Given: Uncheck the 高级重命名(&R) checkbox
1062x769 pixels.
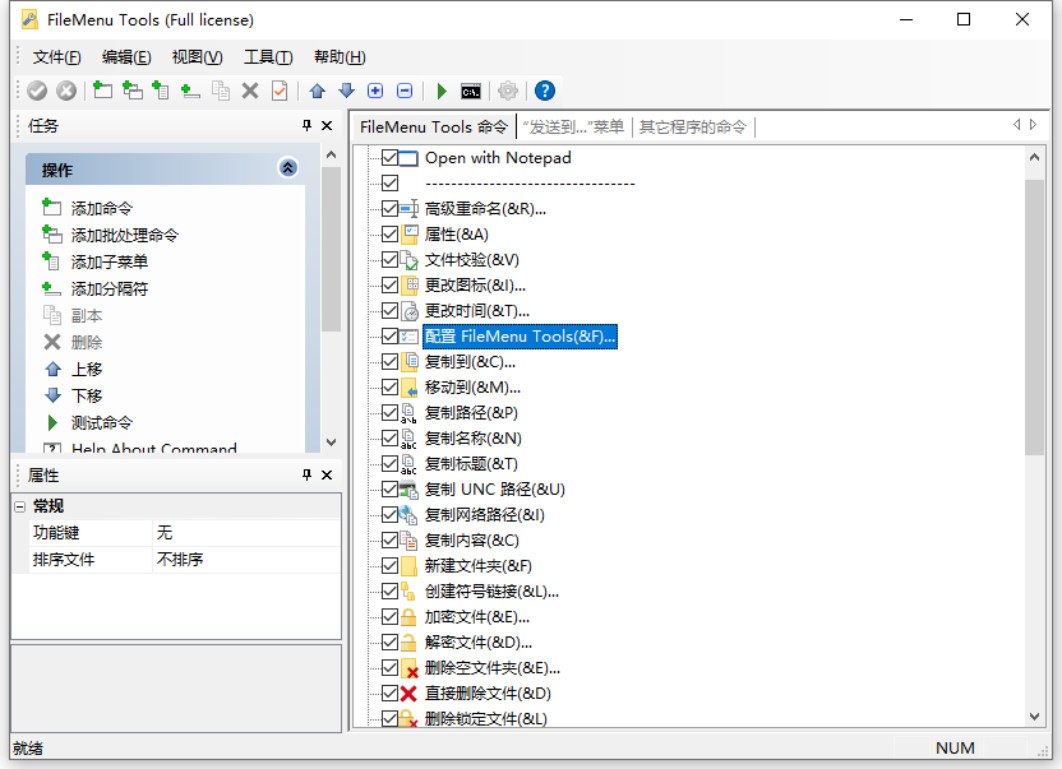Looking at the screenshot, I should tap(389, 209).
